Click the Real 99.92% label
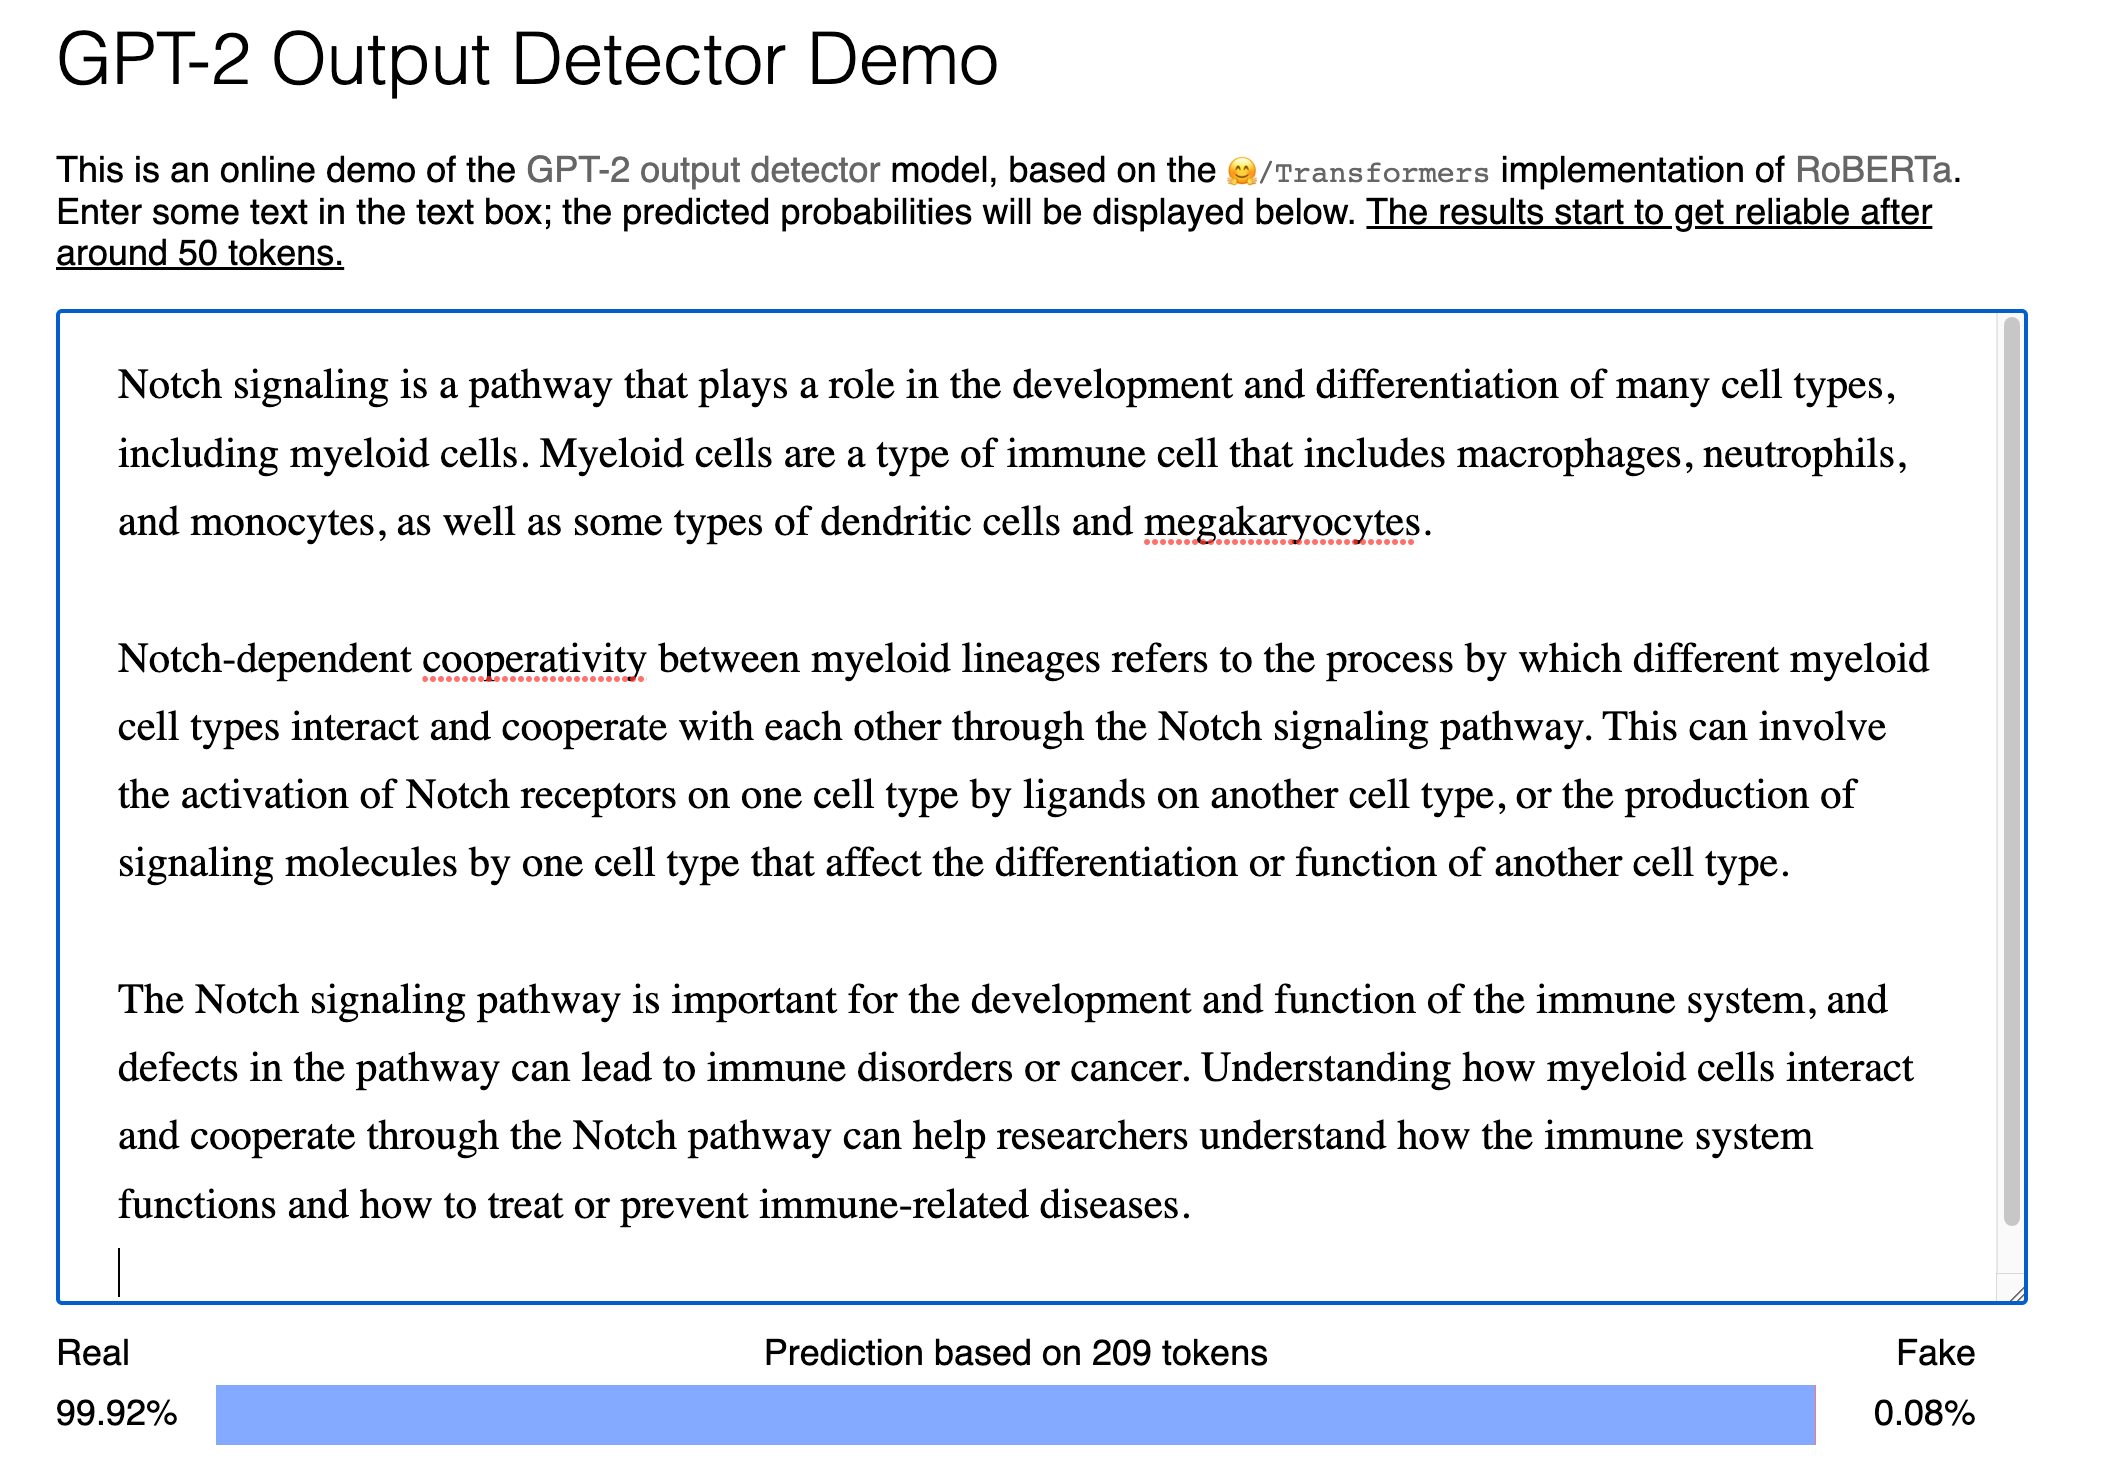The image size is (2106, 1484). 117,1414
